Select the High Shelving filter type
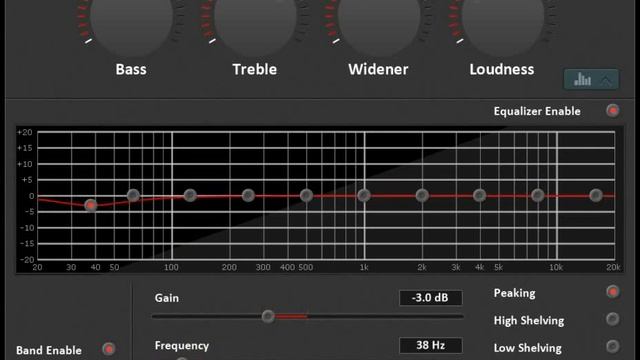 tap(613, 319)
